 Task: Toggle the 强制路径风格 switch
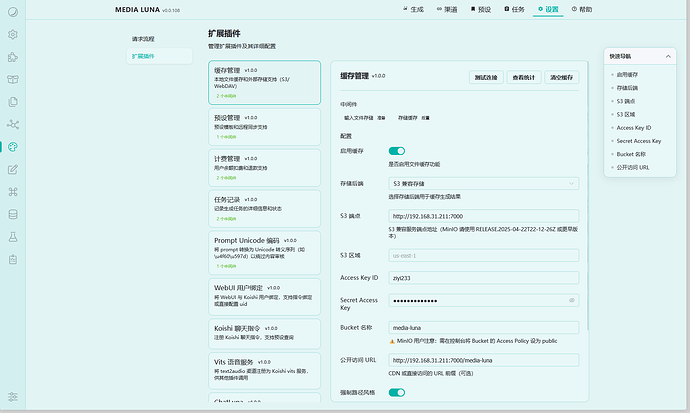pyautogui.click(x=397, y=393)
